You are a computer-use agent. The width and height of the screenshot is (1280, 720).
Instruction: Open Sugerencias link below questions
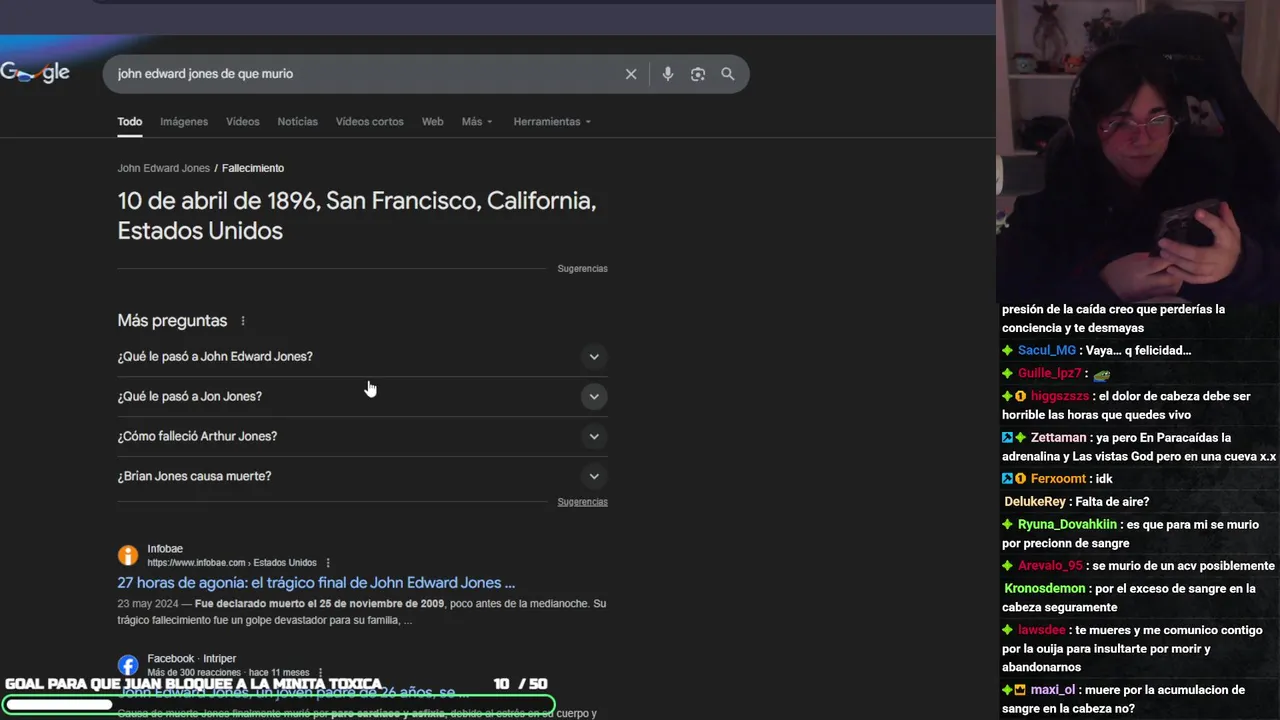pyautogui.click(x=582, y=502)
